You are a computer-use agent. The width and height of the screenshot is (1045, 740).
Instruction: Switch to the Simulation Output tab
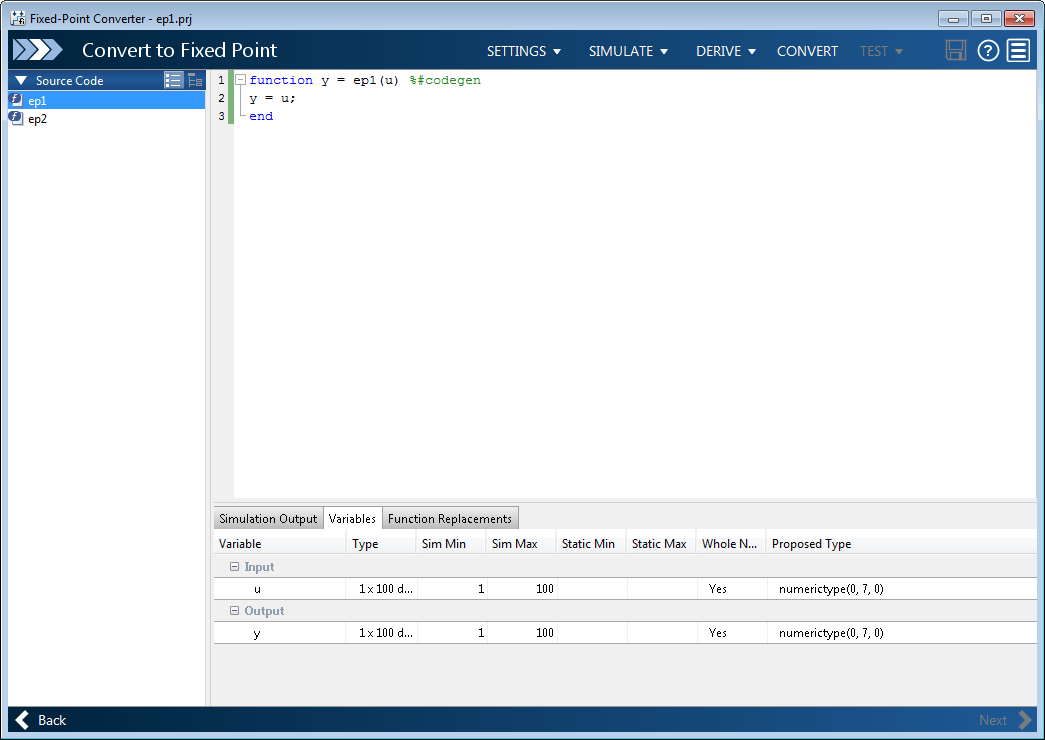[x=268, y=518]
